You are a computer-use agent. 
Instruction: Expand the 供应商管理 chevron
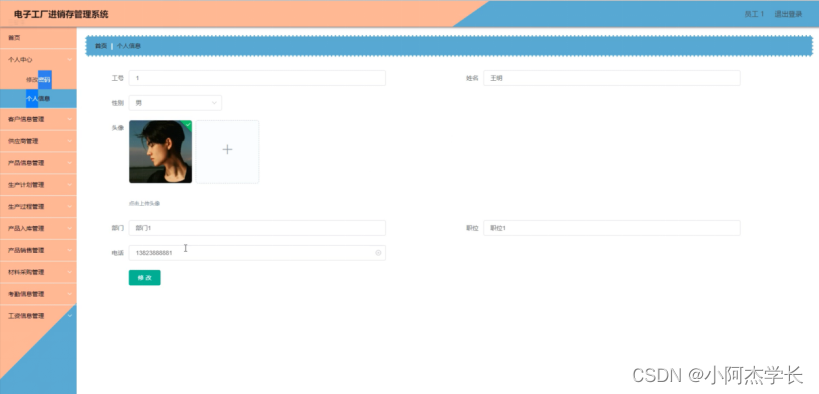[69, 142]
